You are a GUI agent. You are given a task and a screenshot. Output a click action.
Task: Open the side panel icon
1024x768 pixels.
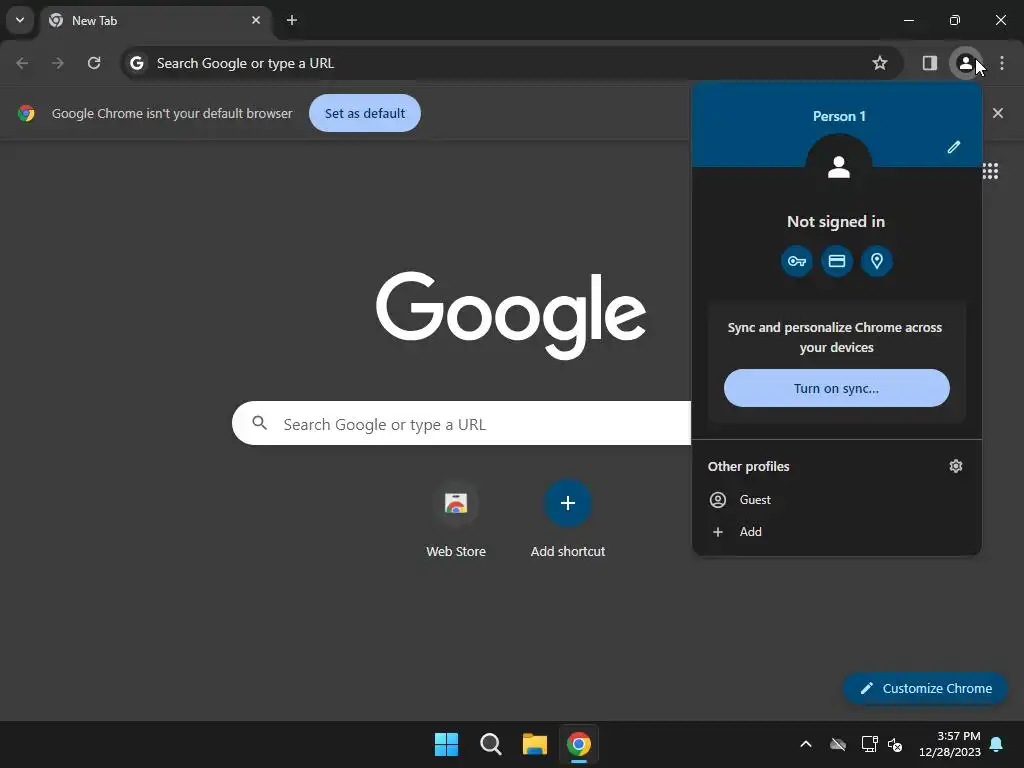tap(929, 63)
